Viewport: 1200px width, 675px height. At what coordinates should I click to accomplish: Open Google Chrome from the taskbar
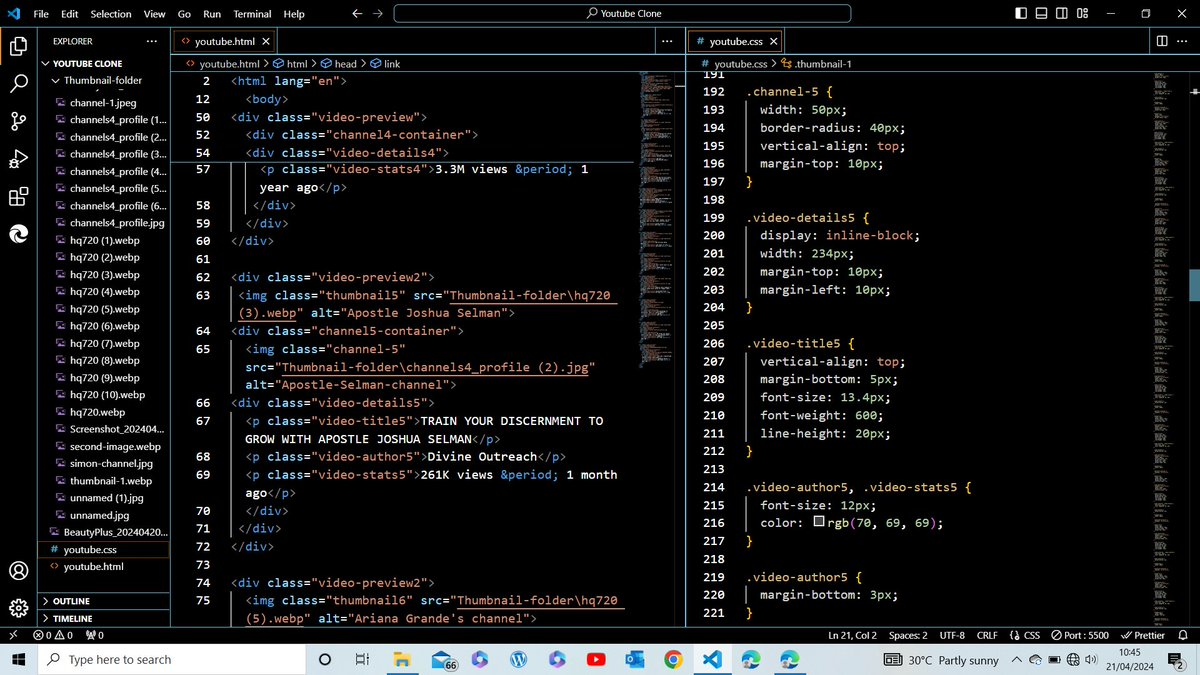[x=674, y=660]
